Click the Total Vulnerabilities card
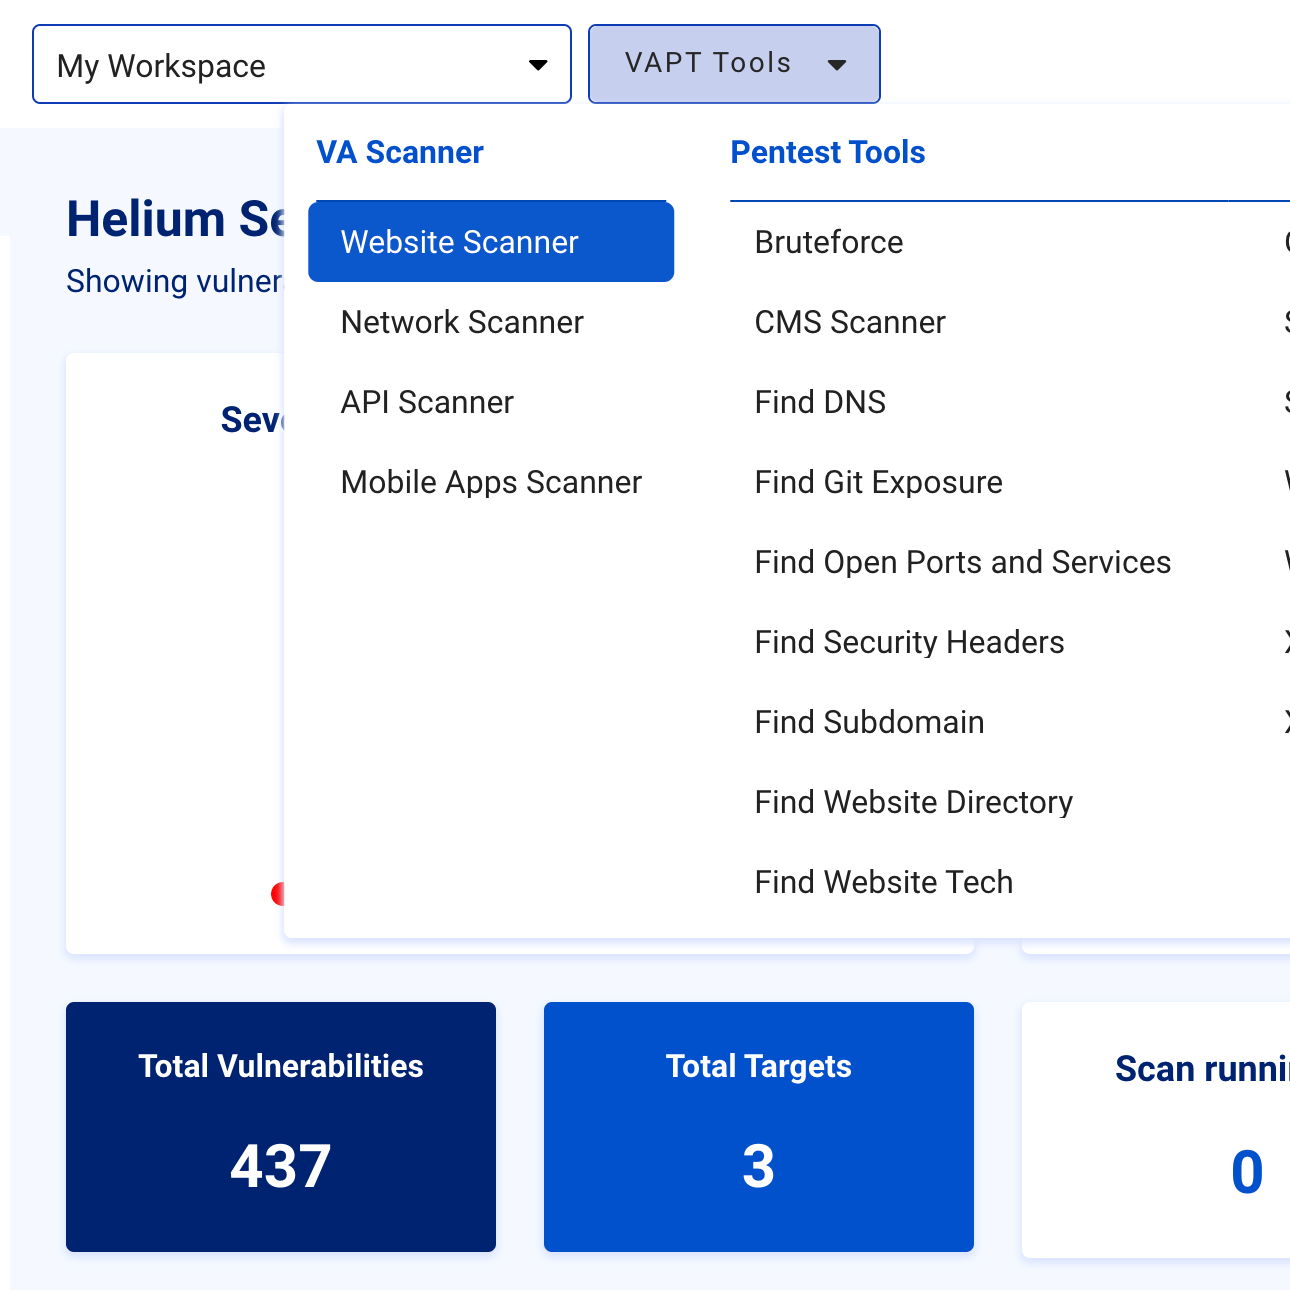Image resolution: width=1290 pixels, height=1290 pixels. point(281,1126)
